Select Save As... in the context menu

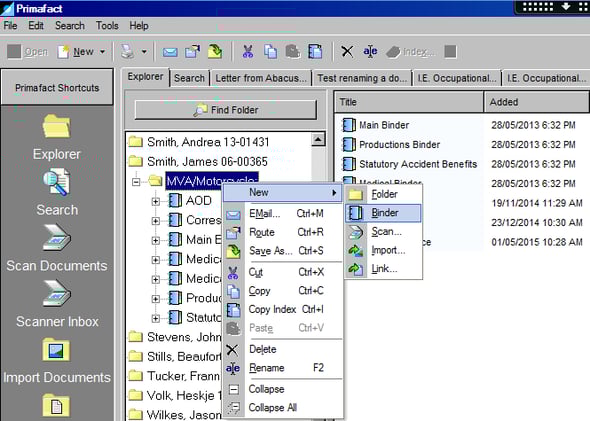click(283, 251)
